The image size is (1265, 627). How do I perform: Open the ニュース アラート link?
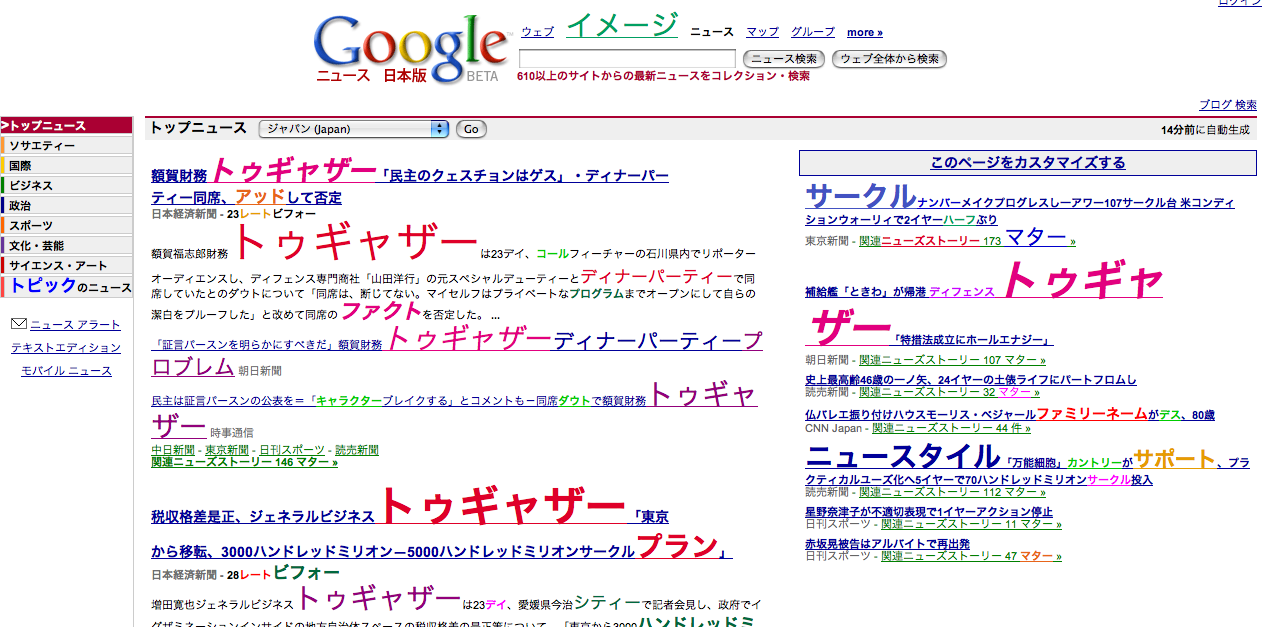(75, 325)
